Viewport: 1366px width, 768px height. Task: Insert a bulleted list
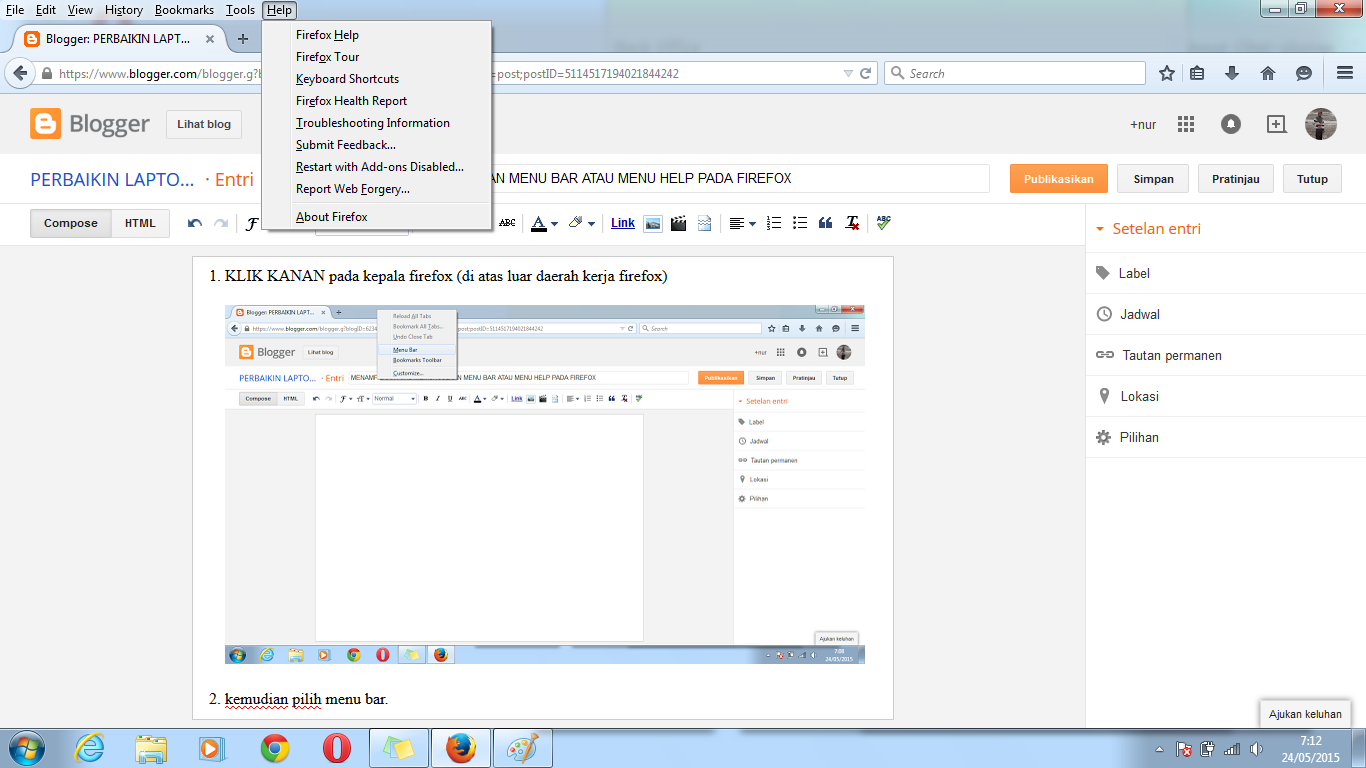pos(800,223)
